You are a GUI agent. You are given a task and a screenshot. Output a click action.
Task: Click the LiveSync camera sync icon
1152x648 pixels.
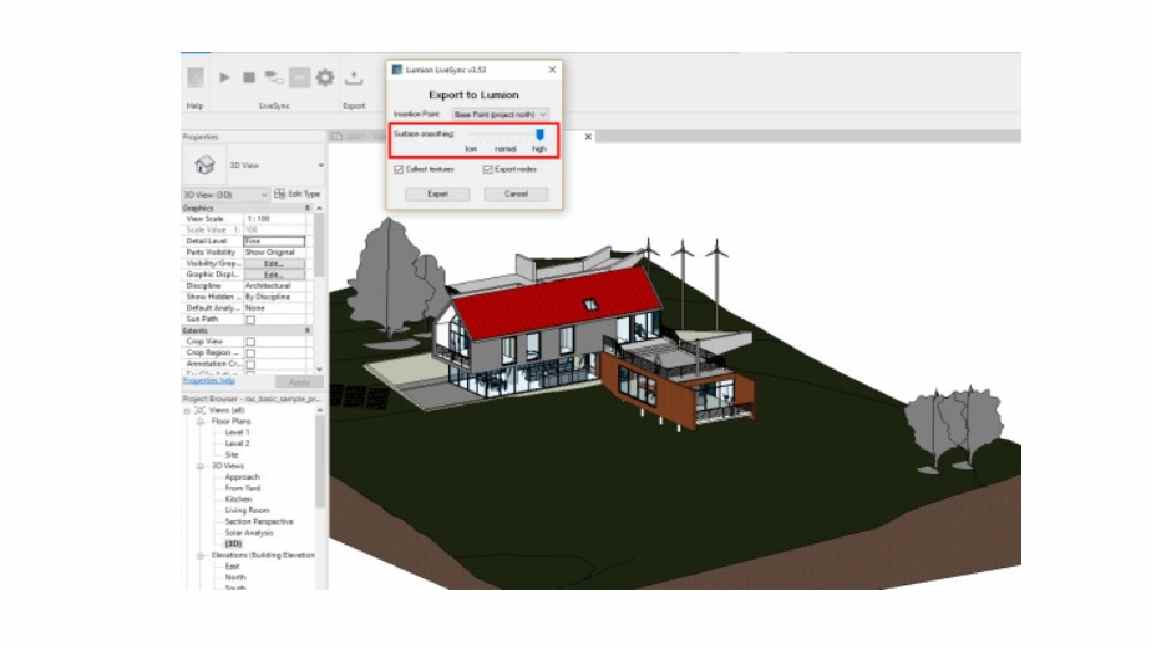click(x=274, y=77)
